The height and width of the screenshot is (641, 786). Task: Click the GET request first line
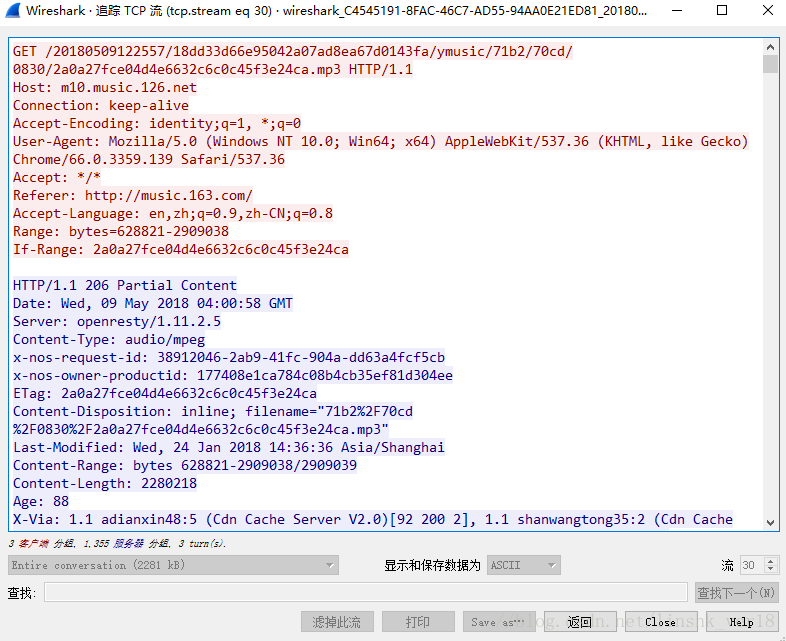tap(293, 51)
